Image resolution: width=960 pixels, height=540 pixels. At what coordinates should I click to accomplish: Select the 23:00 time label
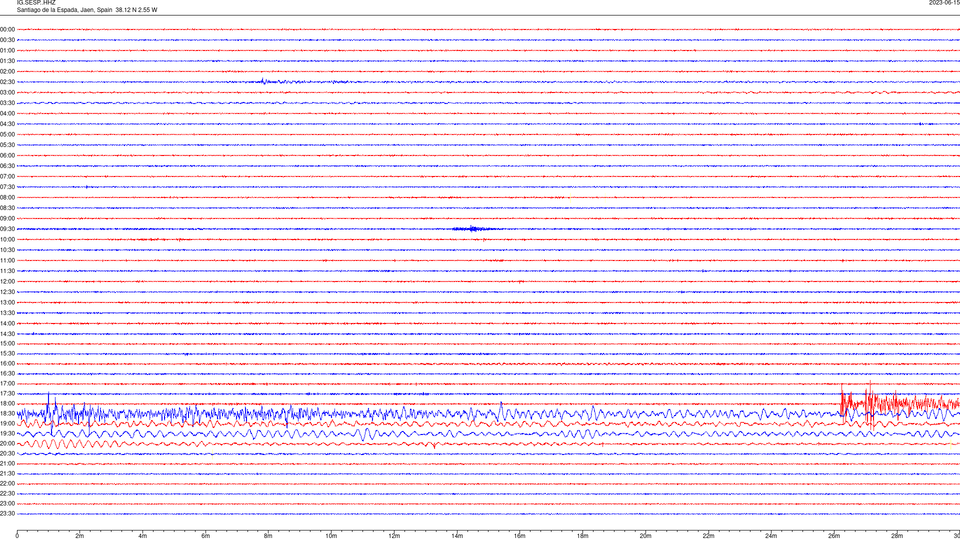7,504
